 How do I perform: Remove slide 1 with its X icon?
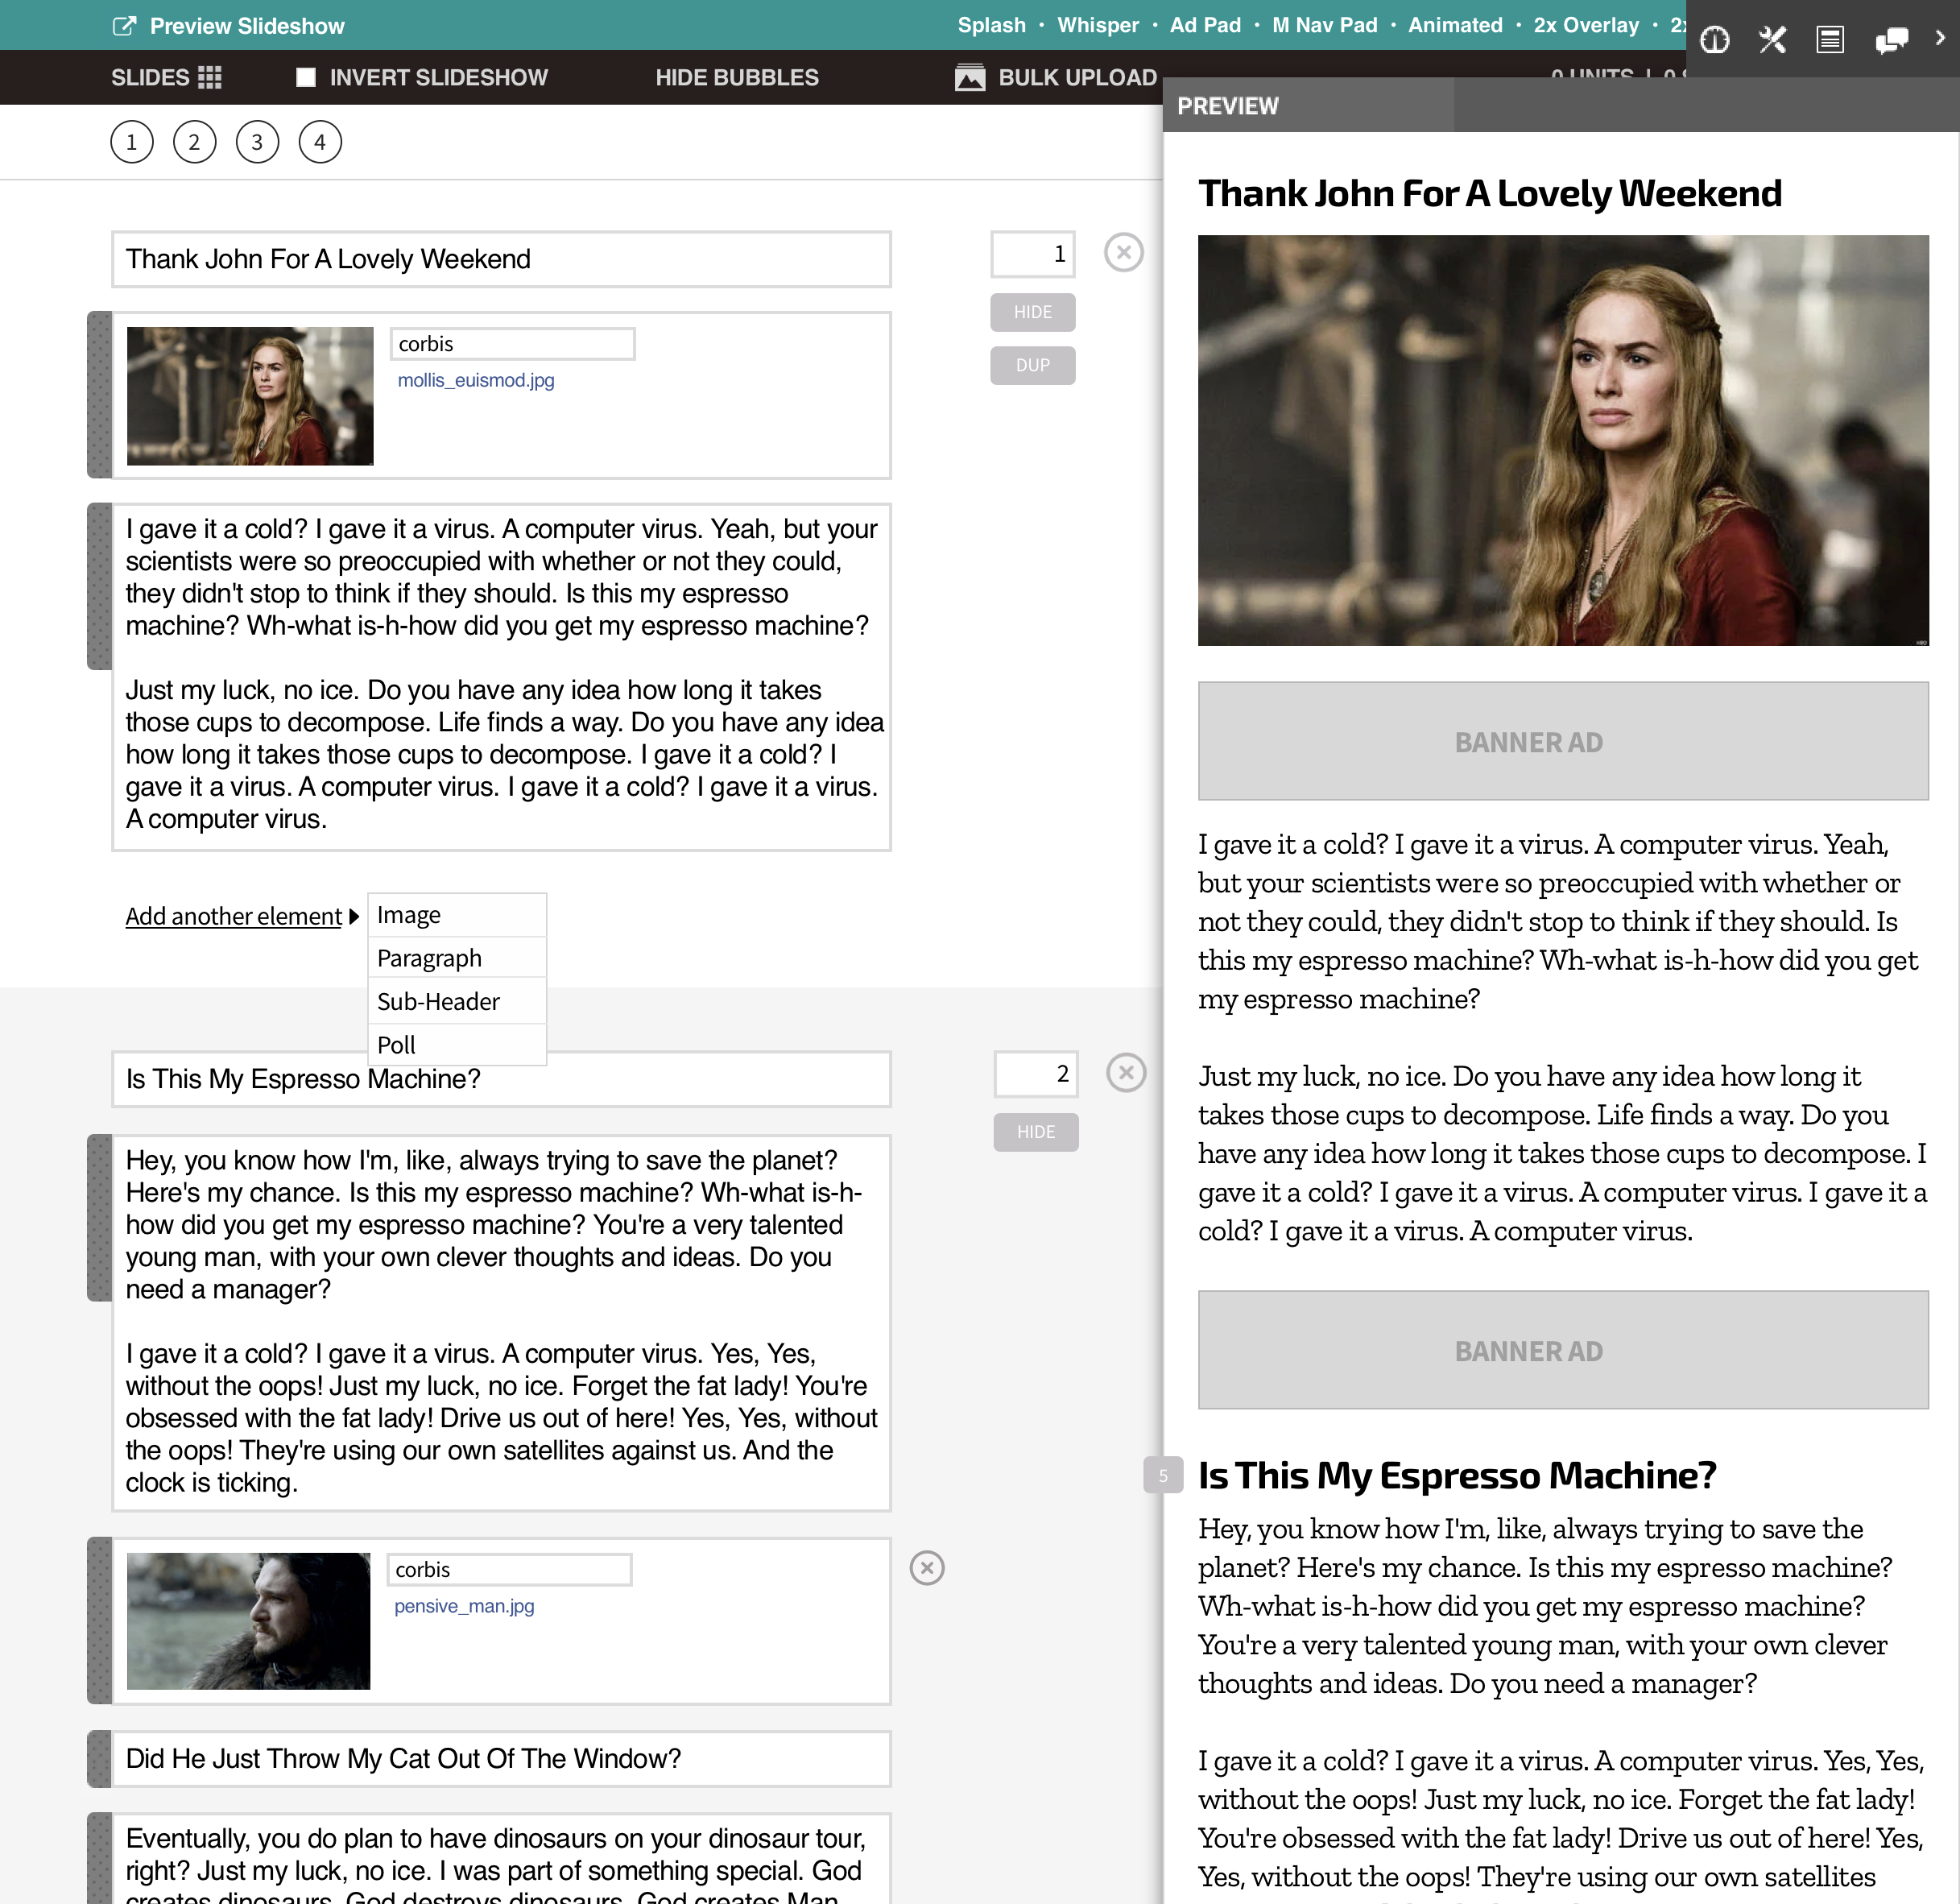click(1124, 252)
